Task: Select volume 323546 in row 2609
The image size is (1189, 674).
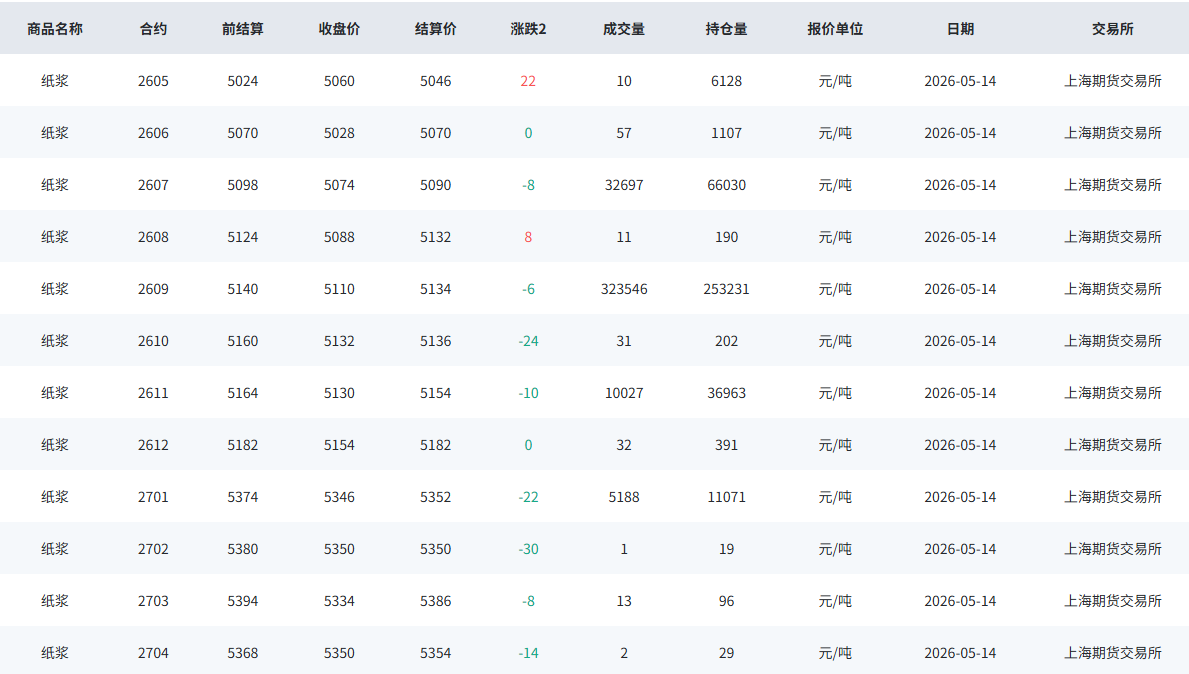Action: [x=623, y=289]
